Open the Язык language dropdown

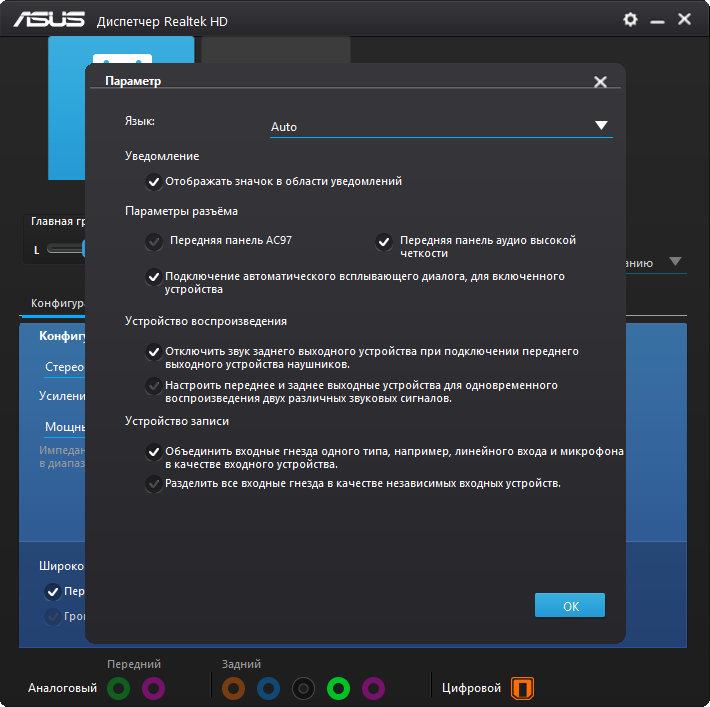(441, 127)
